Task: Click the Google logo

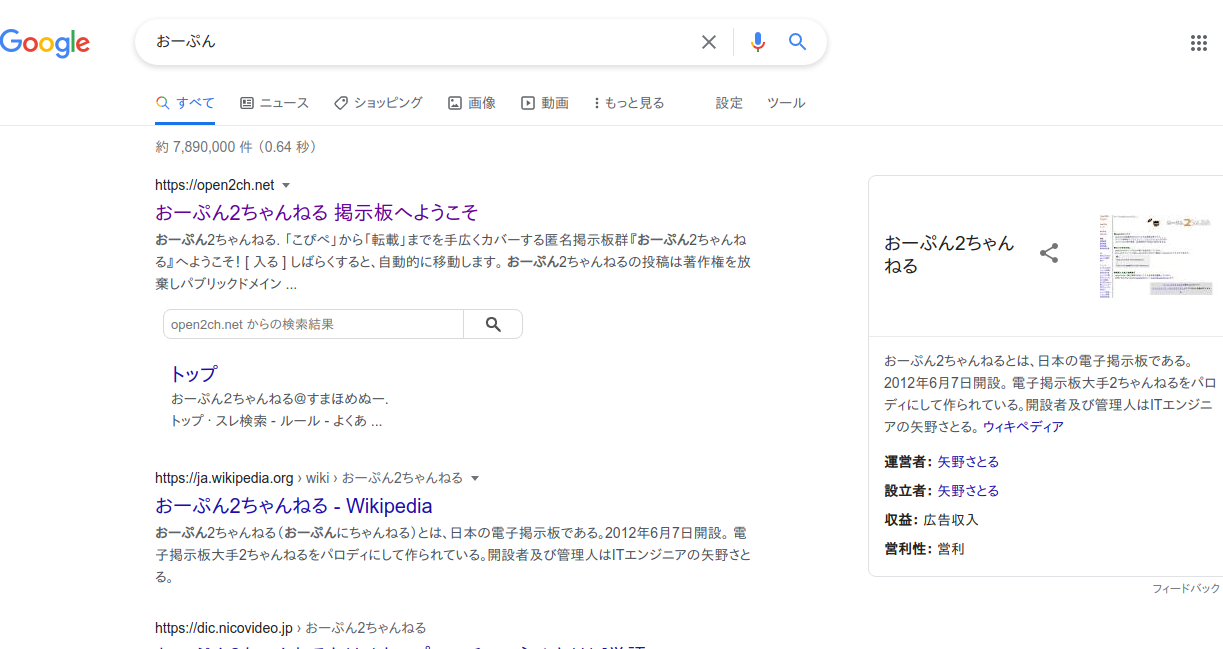Action: [45, 42]
